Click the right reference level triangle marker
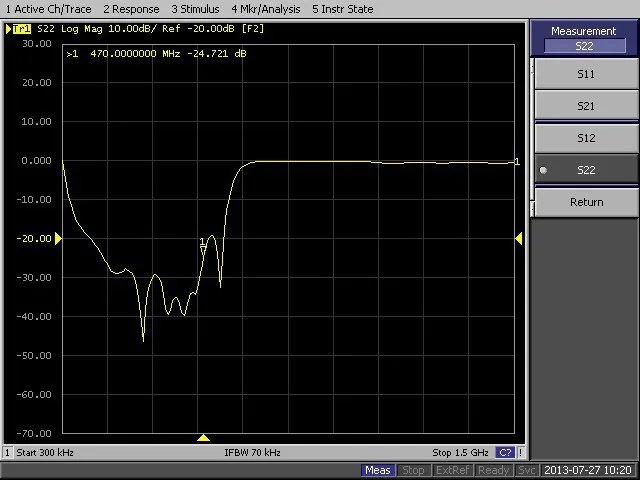The width and height of the screenshot is (640, 480). tap(519, 238)
